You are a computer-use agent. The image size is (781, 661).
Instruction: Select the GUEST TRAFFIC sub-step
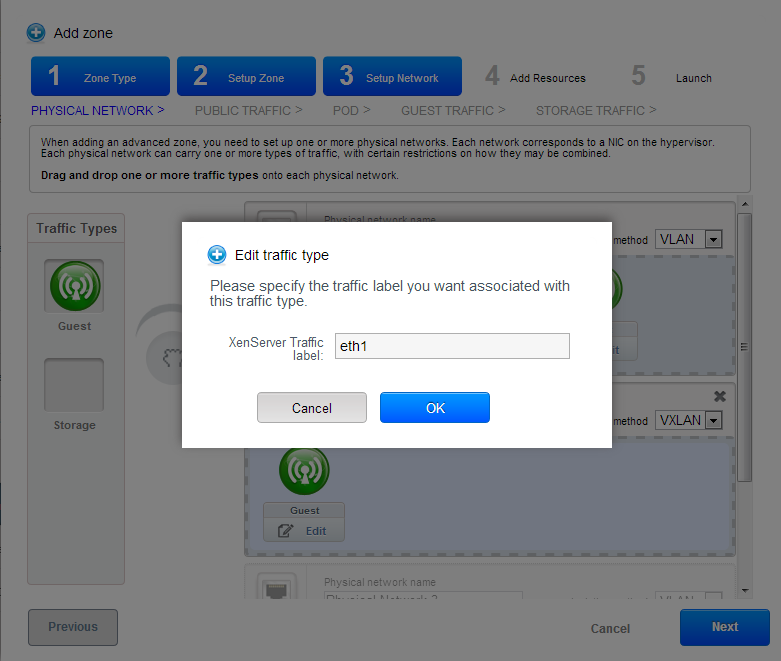[453, 111]
